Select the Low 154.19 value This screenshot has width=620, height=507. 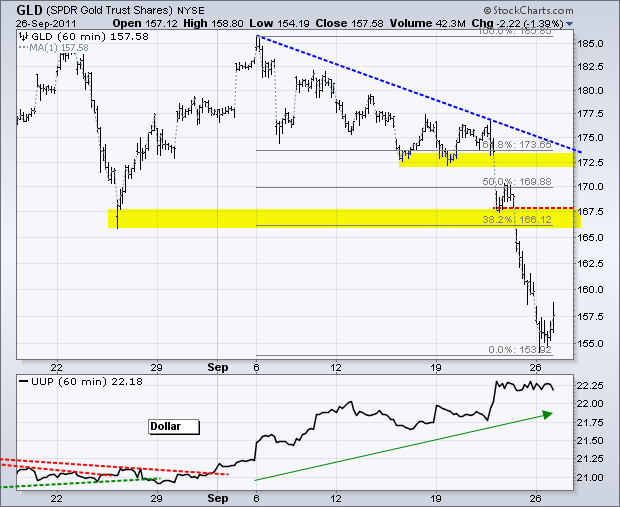(279, 24)
